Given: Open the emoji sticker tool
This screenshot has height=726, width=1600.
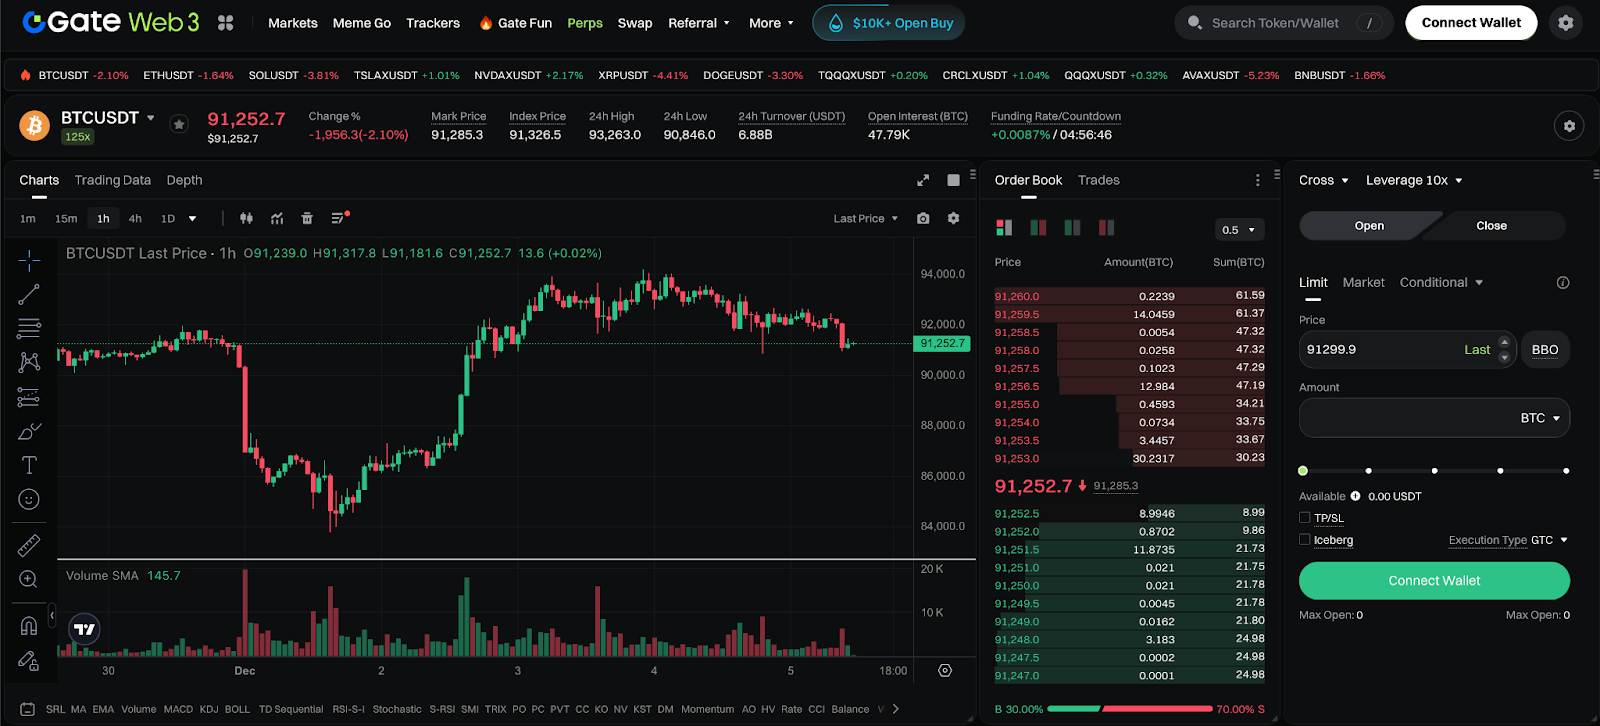Looking at the screenshot, I should [x=29, y=499].
